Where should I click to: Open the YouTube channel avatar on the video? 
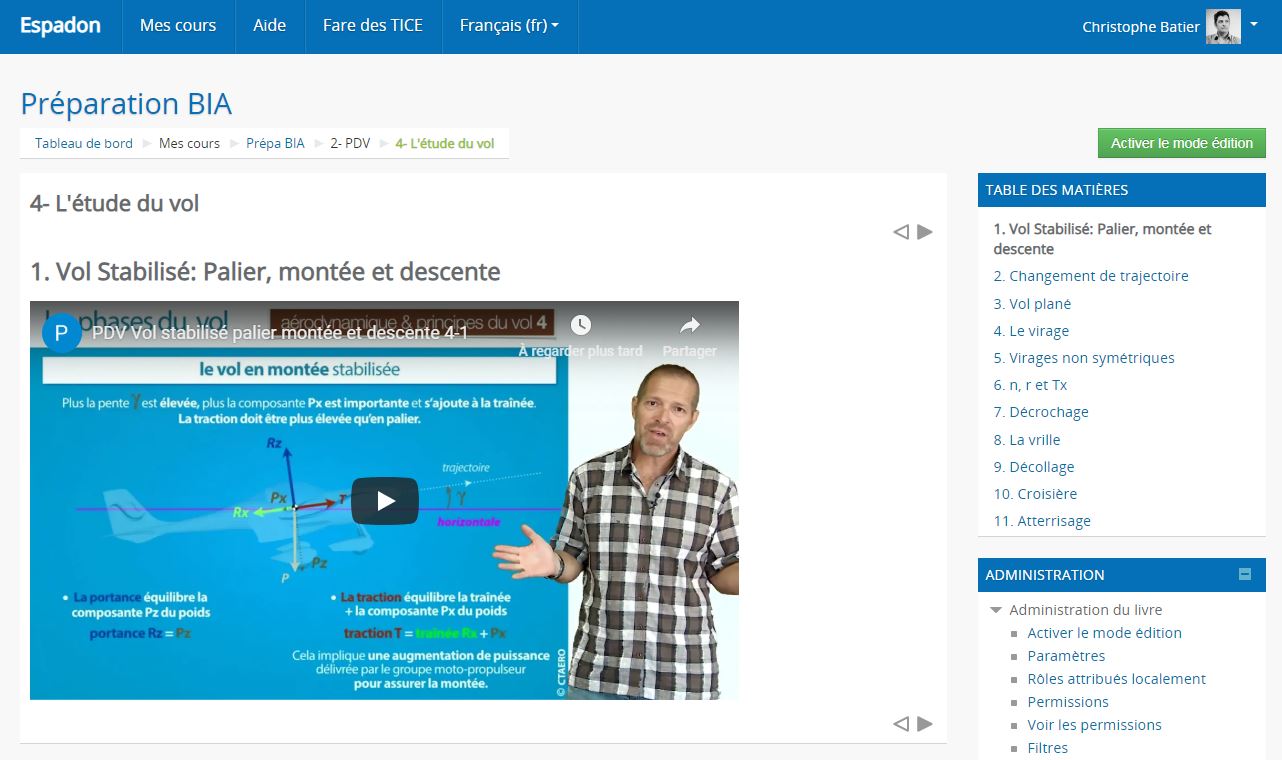tap(61, 333)
